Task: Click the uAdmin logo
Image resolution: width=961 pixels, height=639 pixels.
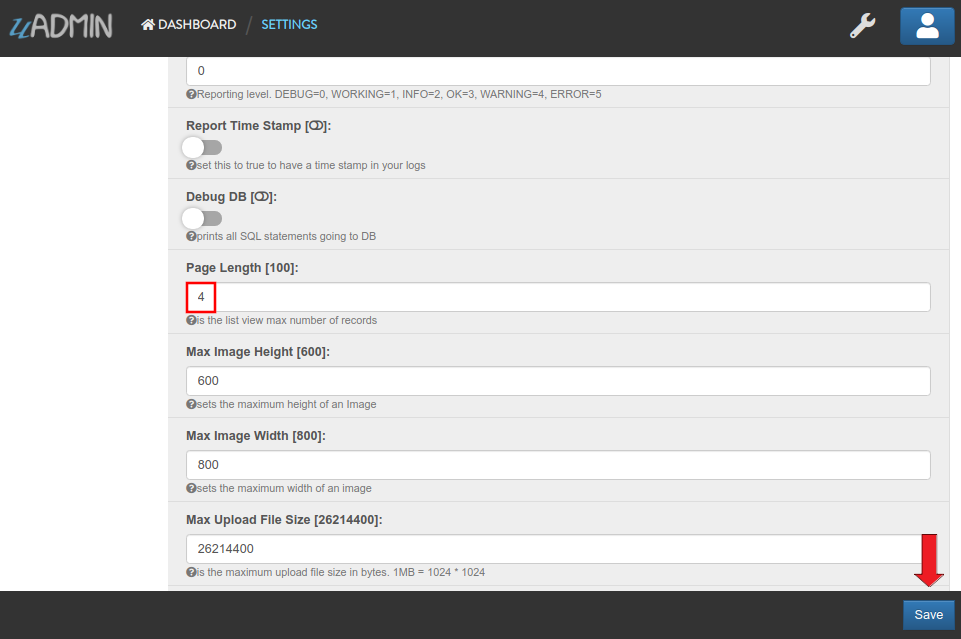Action: click(61, 26)
